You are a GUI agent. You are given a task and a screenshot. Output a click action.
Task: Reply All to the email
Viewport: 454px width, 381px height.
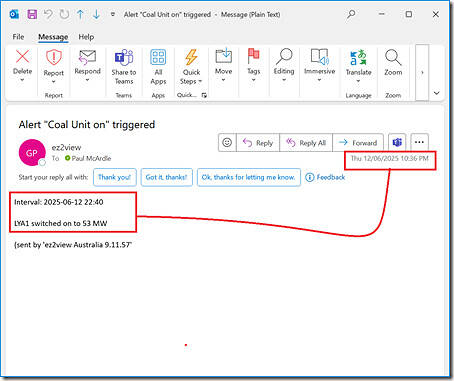tap(306, 143)
